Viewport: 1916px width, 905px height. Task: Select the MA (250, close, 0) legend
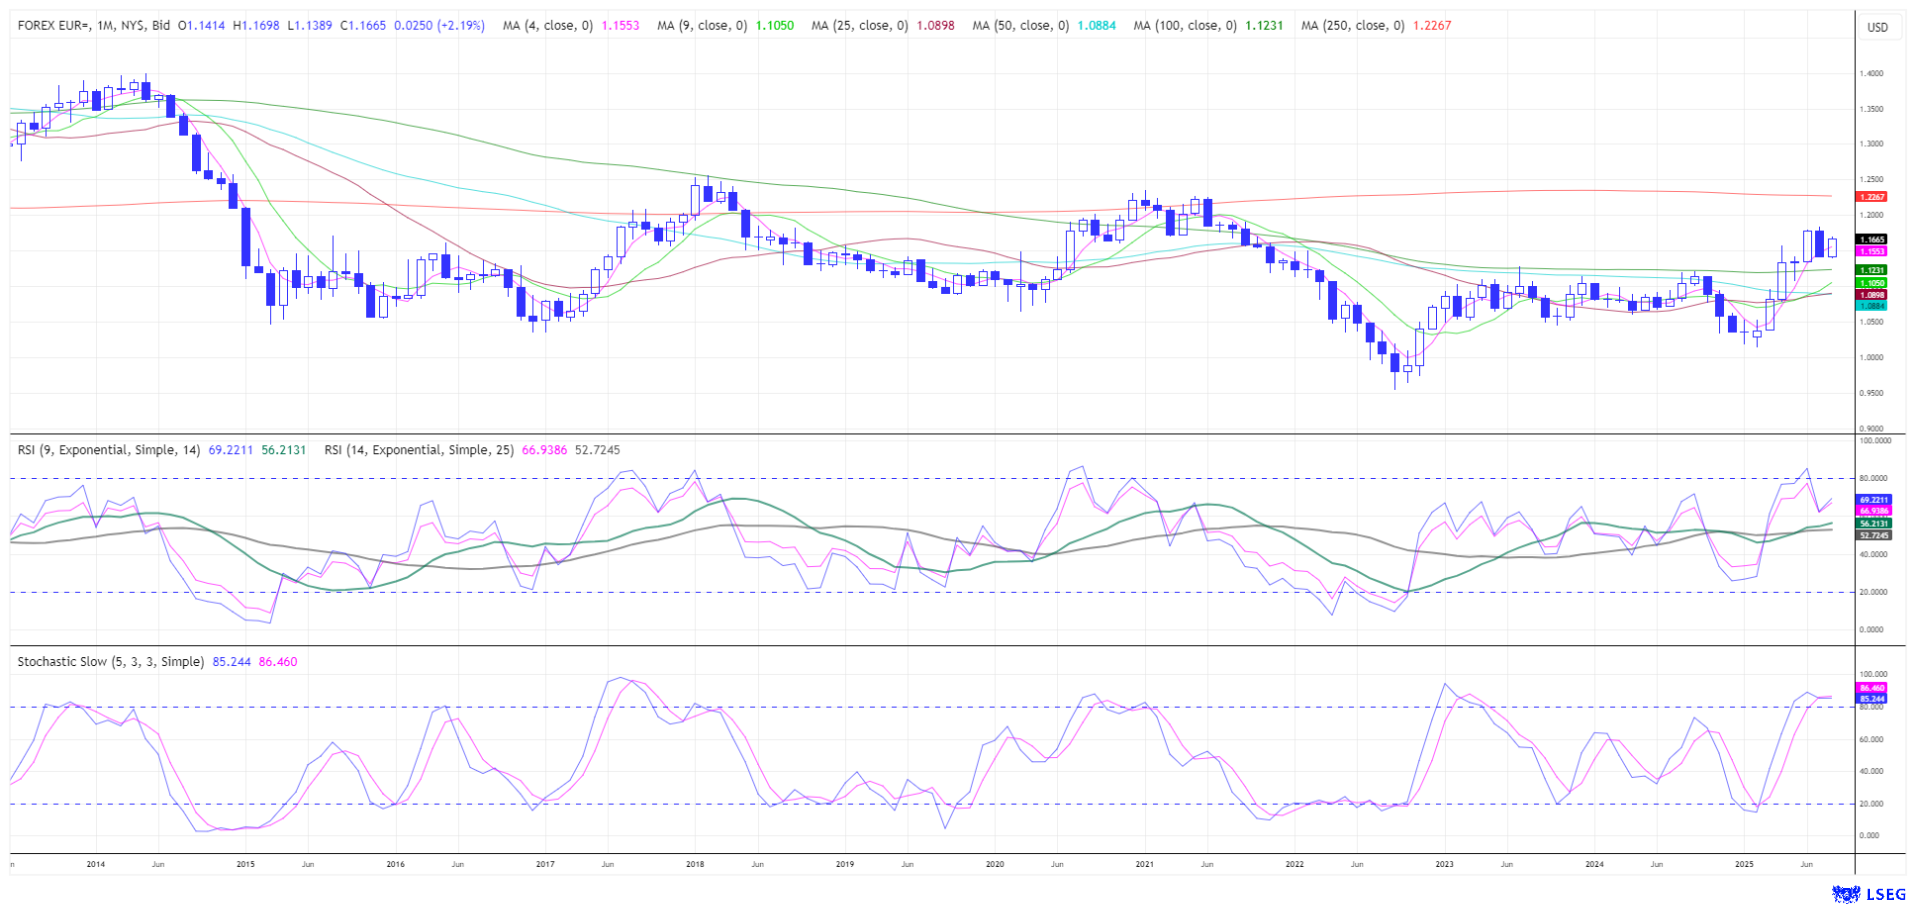(1352, 25)
